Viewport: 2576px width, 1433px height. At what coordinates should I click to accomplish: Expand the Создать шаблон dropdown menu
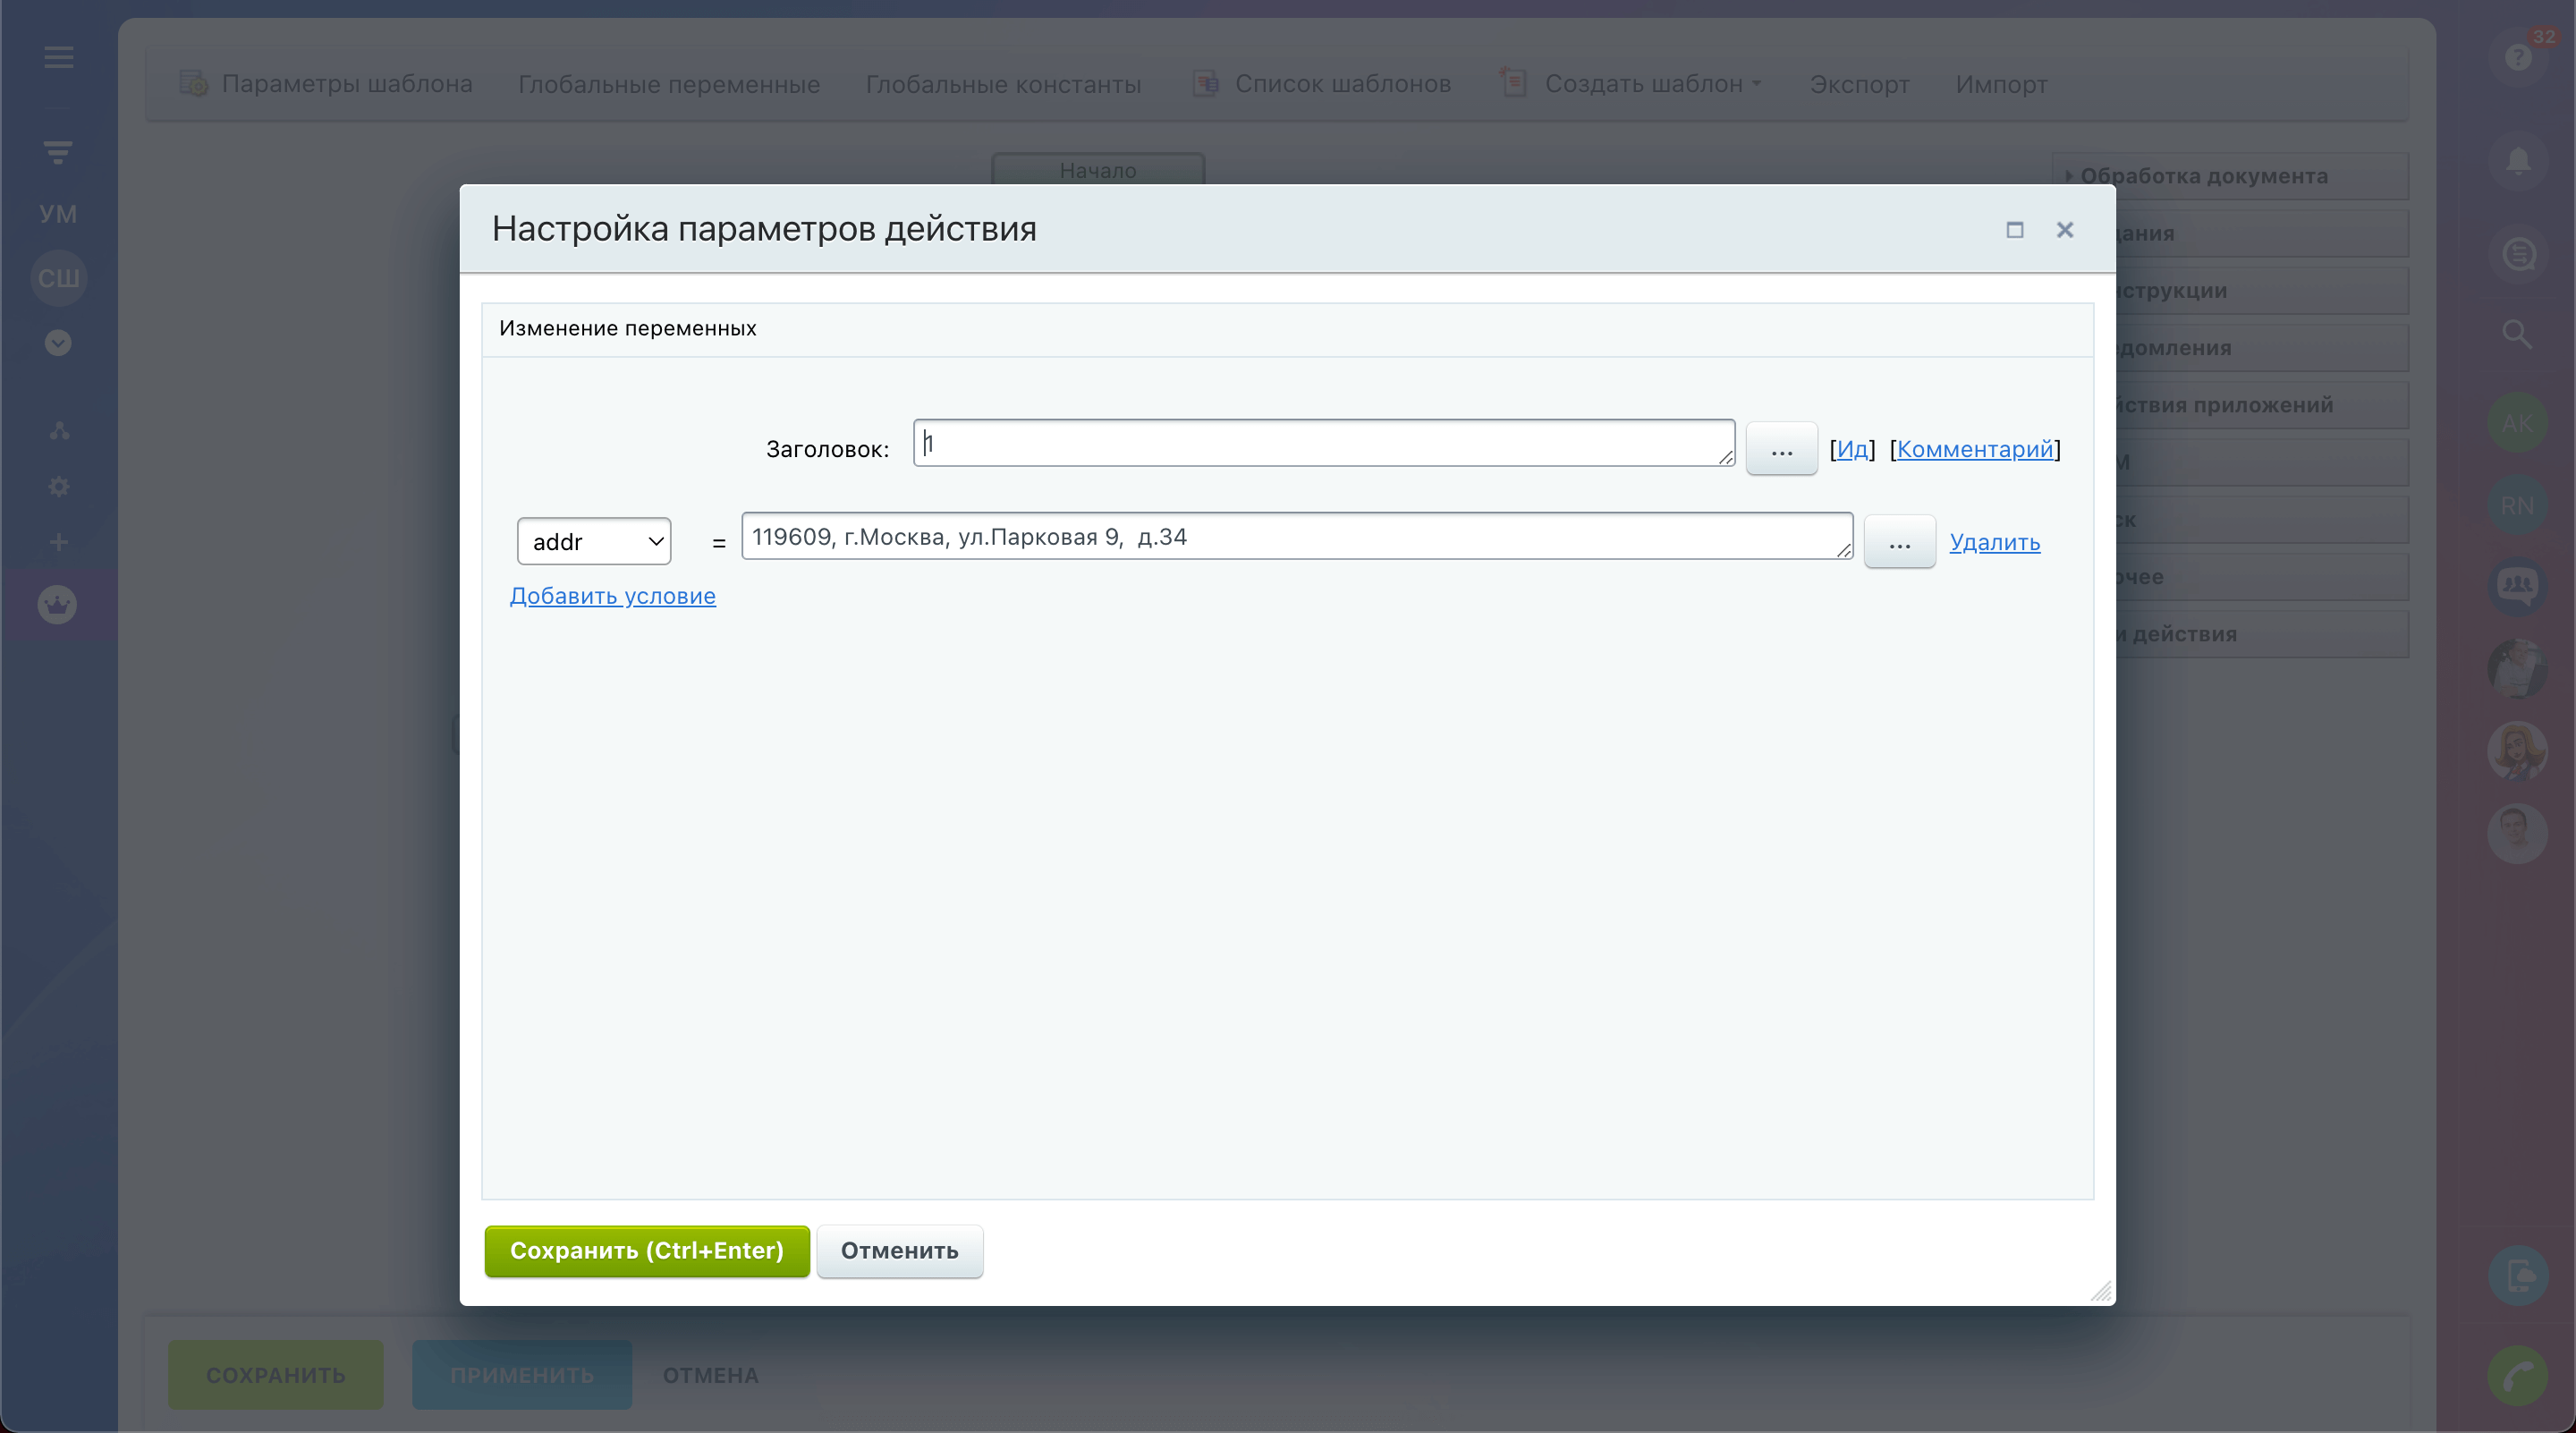pos(1651,84)
